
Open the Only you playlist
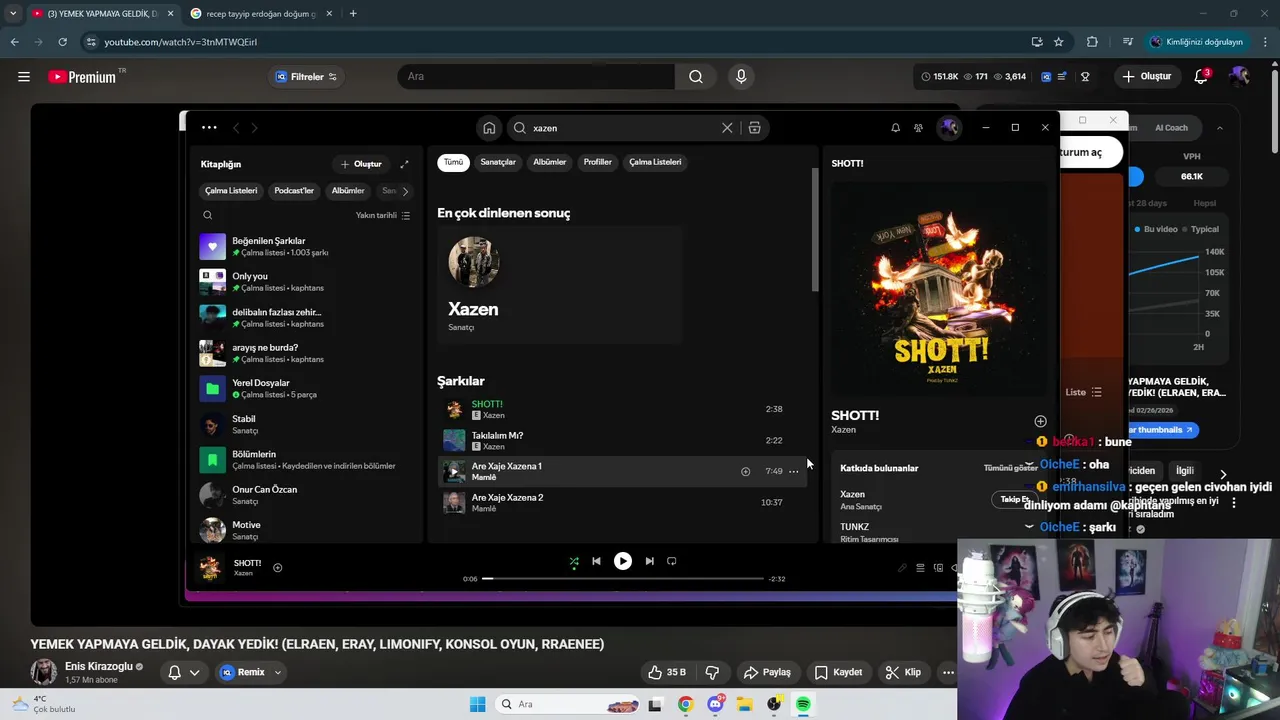pos(304,282)
